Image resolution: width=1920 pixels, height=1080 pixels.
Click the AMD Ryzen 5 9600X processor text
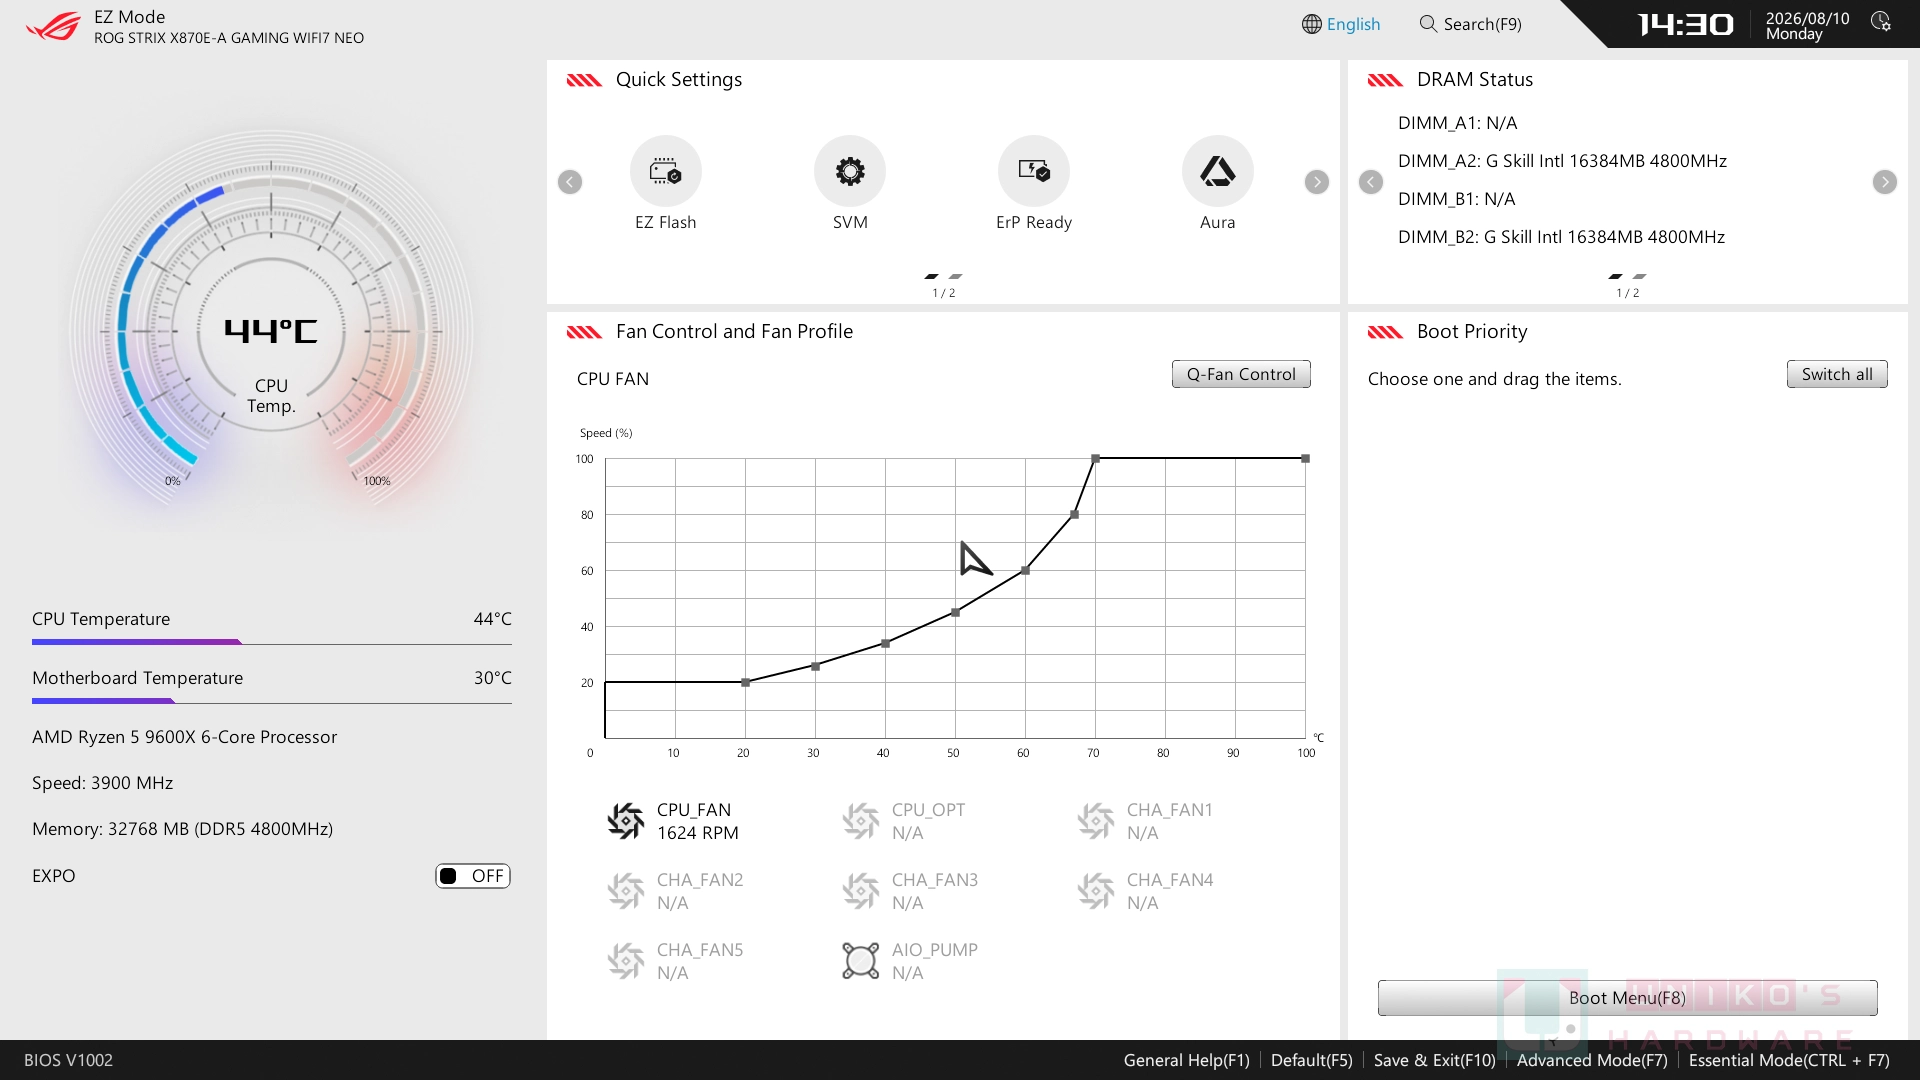(184, 737)
